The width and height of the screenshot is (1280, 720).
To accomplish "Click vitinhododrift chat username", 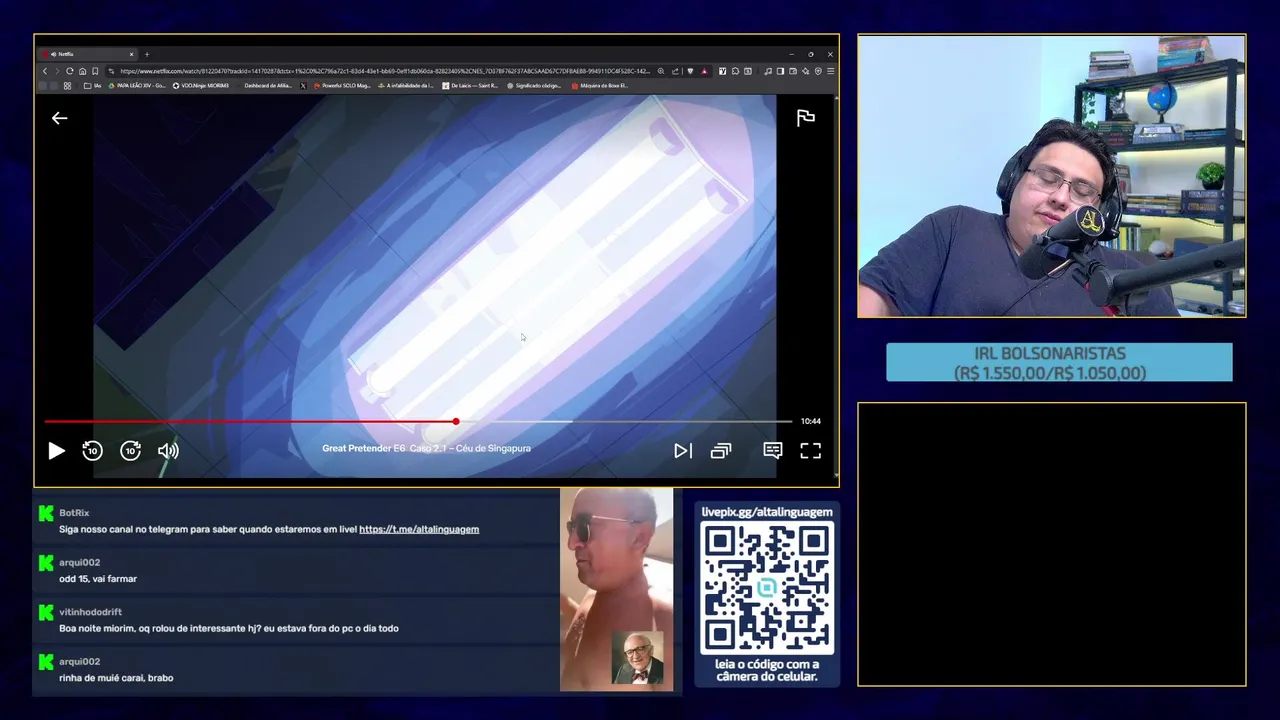I will pos(90,612).
